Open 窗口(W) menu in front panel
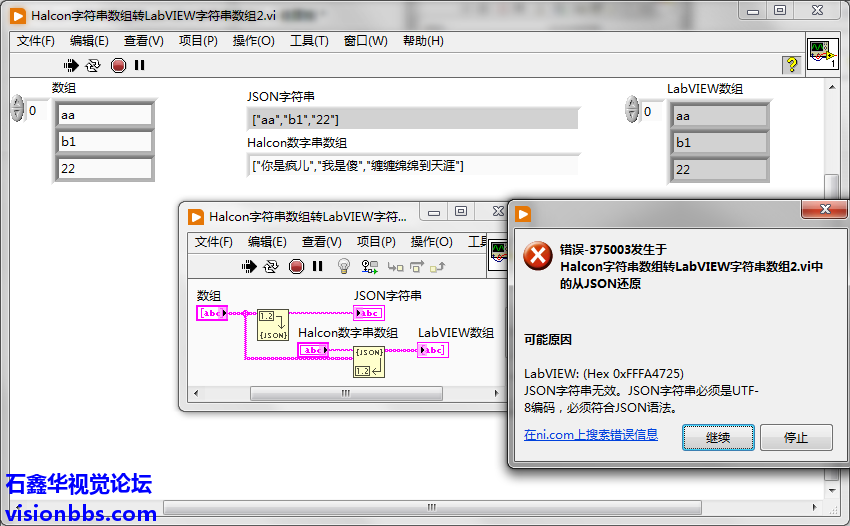Viewport: 850px width, 526px height. 365,41
